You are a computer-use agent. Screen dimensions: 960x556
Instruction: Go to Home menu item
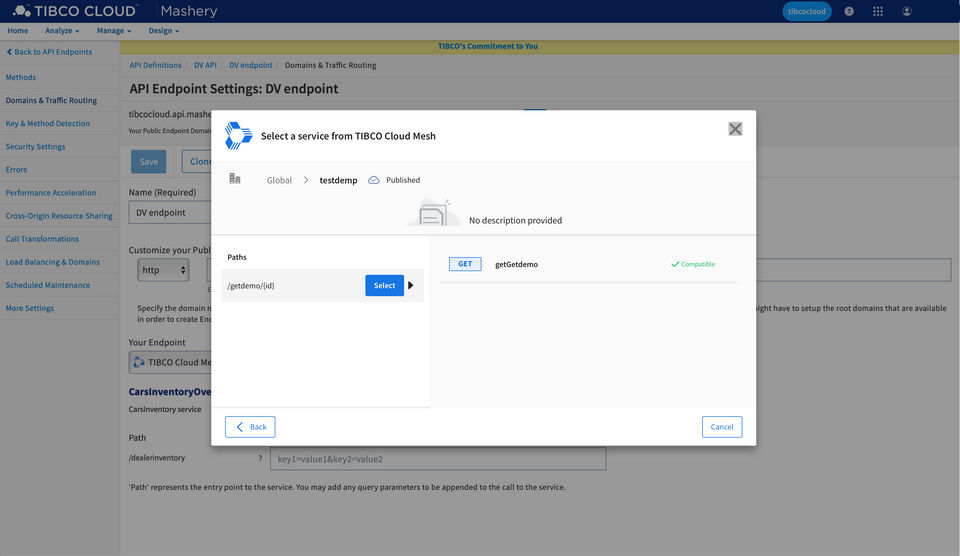pyautogui.click(x=18, y=31)
